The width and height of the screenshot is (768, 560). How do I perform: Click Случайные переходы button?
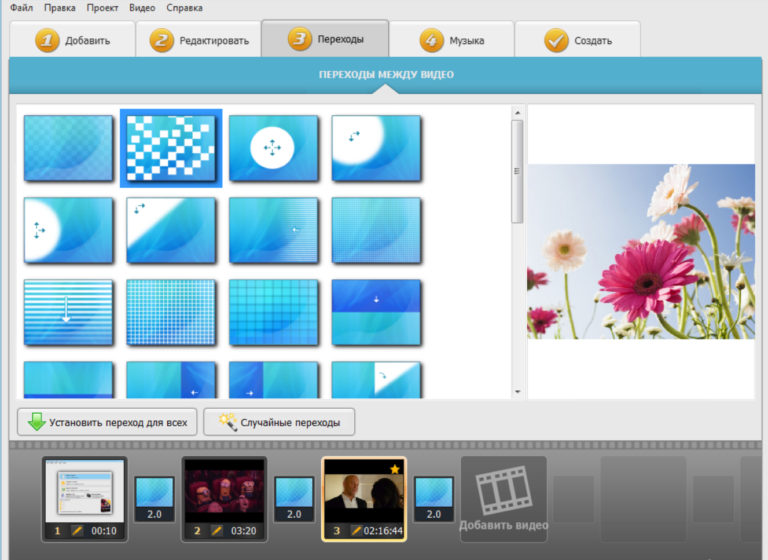click(279, 422)
